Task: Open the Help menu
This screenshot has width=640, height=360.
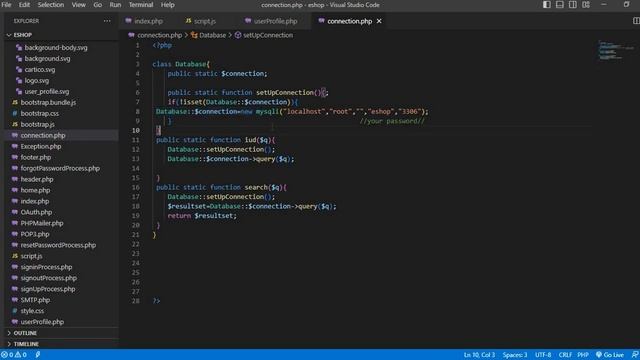Action: pos(167,5)
